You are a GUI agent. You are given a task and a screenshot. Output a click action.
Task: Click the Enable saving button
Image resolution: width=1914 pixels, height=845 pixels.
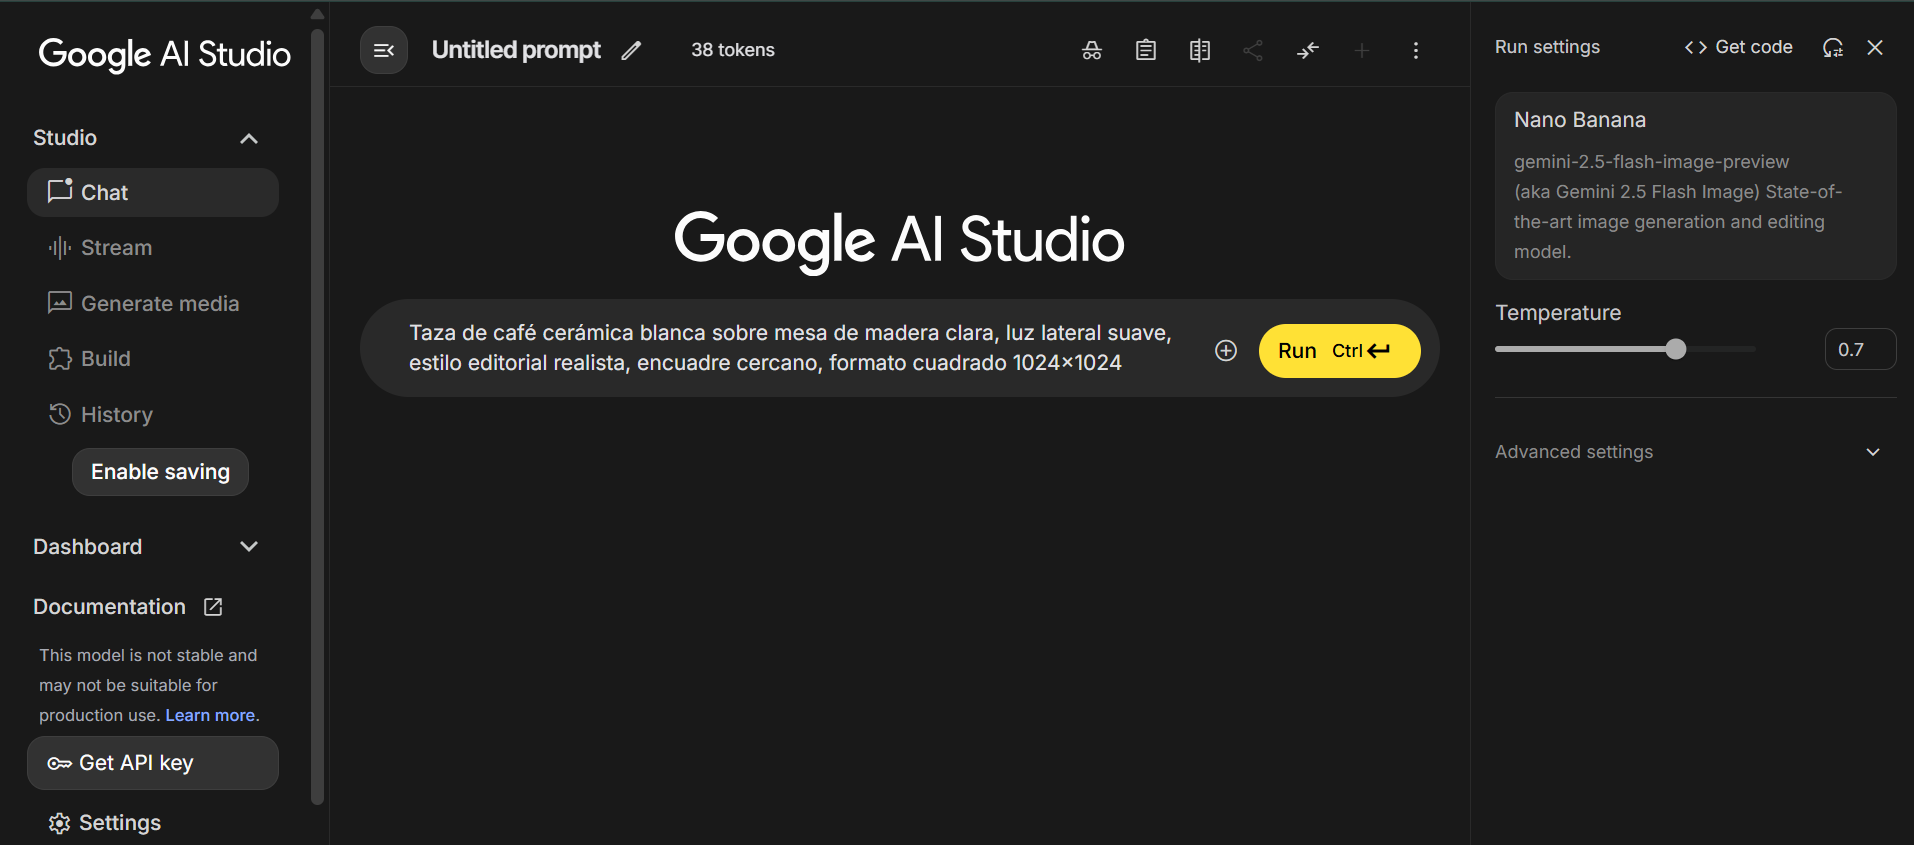160,472
